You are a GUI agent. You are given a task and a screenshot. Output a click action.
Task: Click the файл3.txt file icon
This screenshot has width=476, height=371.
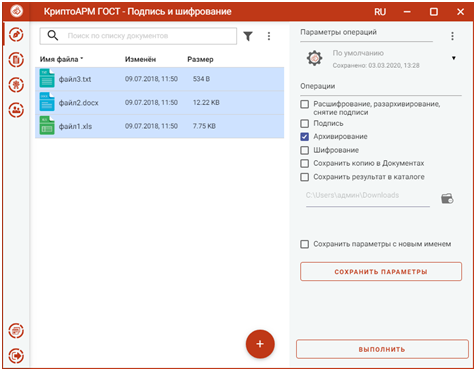(x=47, y=78)
